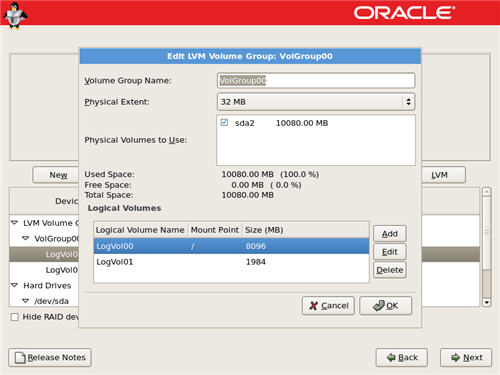Image resolution: width=500 pixels, height=375 pixels.
Task: Click the LVM button in background window
Action: (x=443, y=175)
